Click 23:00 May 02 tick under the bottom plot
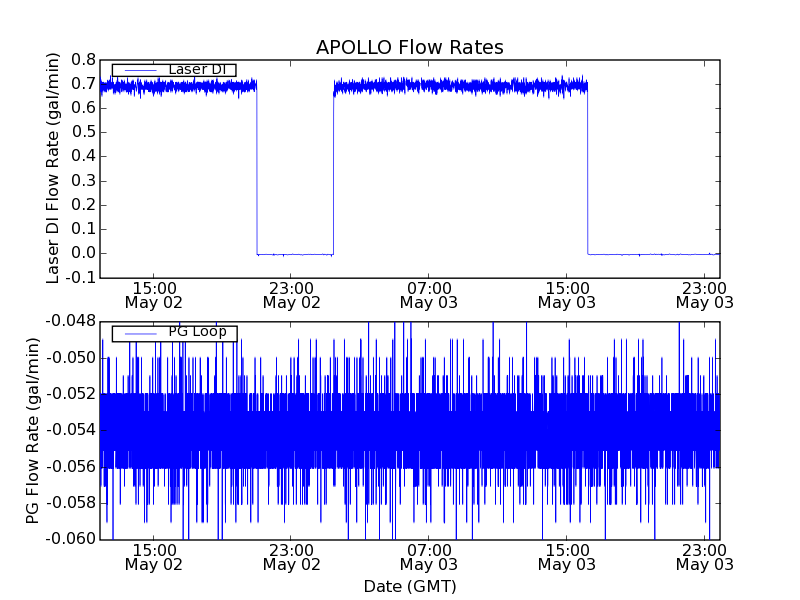800x600 pixels. pyautogui.click(x=291, y=556)
